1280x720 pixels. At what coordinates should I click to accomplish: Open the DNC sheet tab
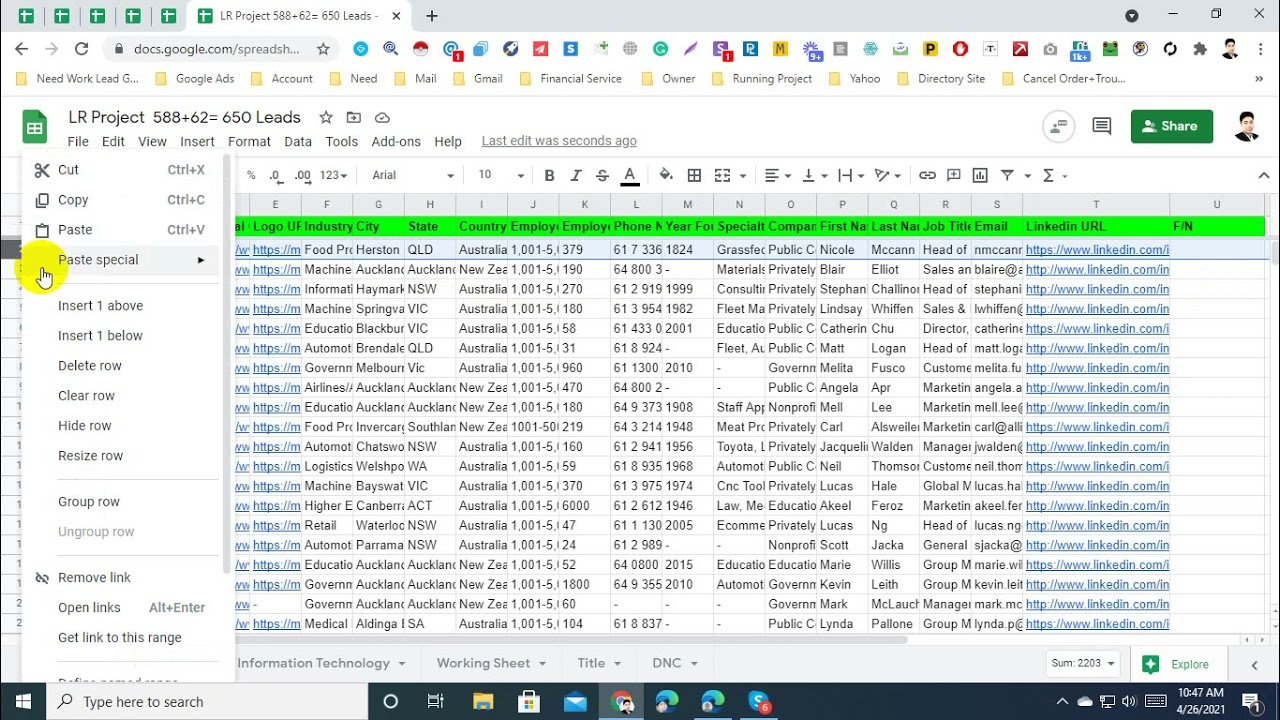674,663
